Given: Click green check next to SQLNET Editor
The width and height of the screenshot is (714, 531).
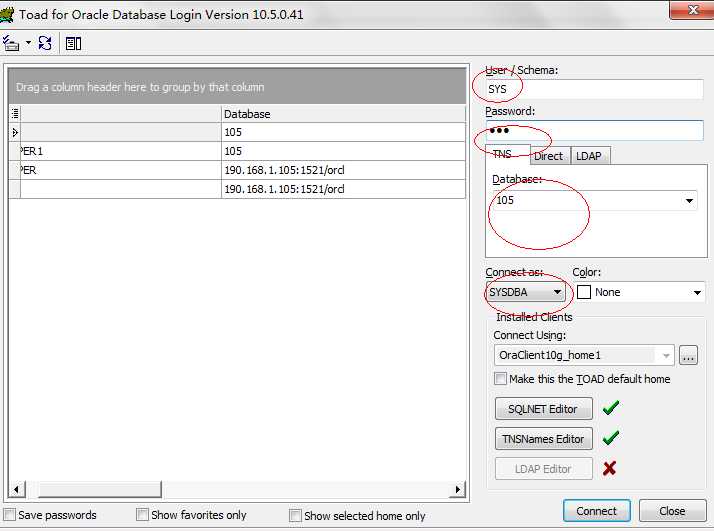Looking at the screenshot, I should [611, 408].
